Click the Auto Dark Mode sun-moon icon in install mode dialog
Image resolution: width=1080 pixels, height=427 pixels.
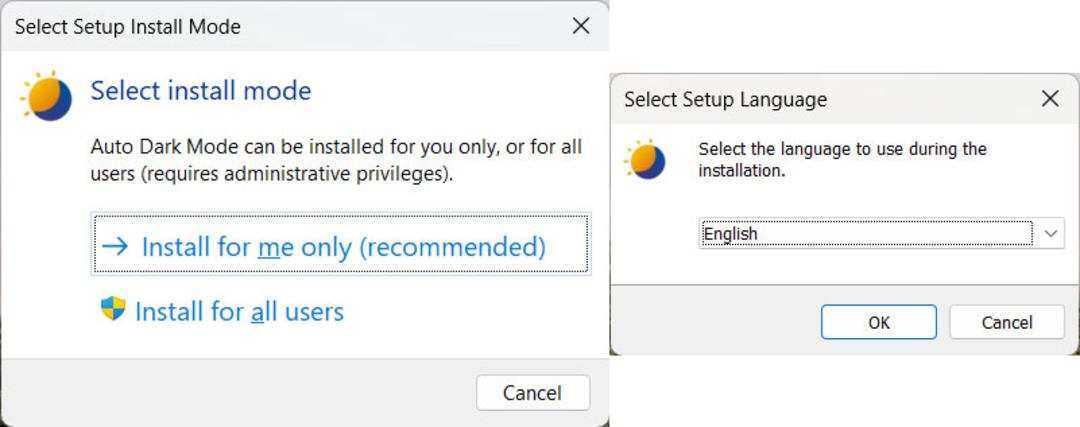[x=46, y=96]
